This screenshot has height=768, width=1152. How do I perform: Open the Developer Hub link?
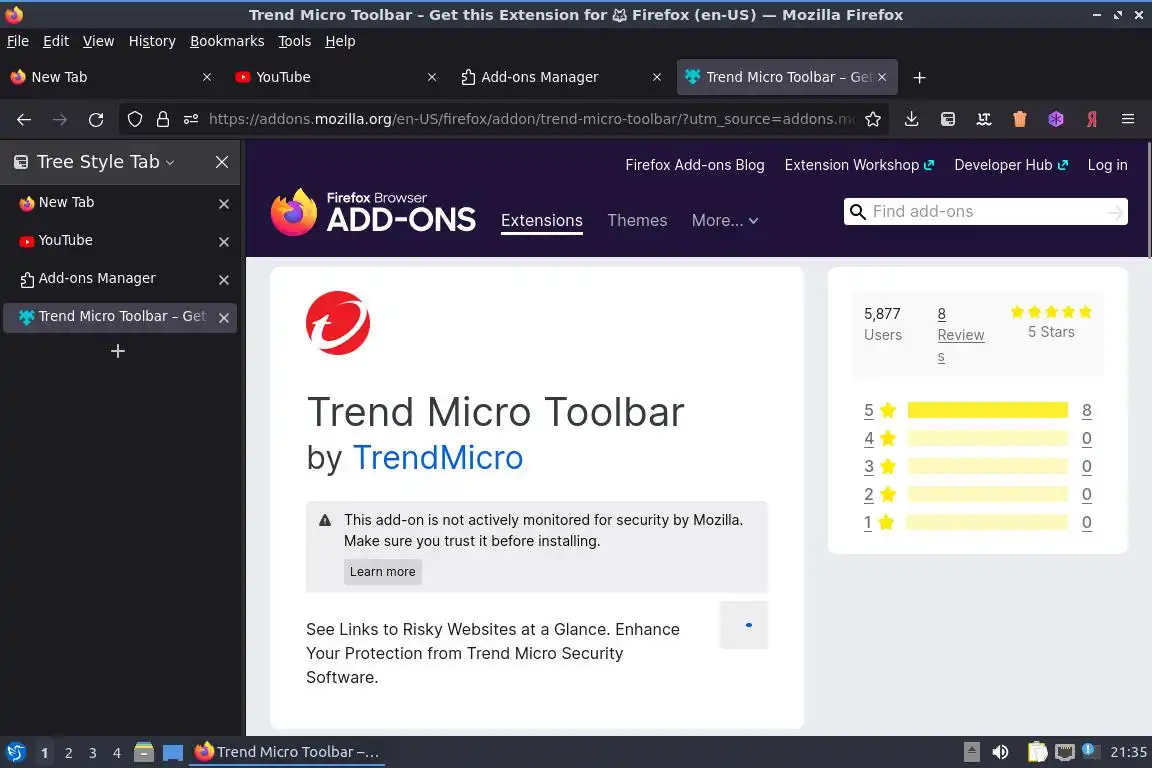[x=1011, y=165]
